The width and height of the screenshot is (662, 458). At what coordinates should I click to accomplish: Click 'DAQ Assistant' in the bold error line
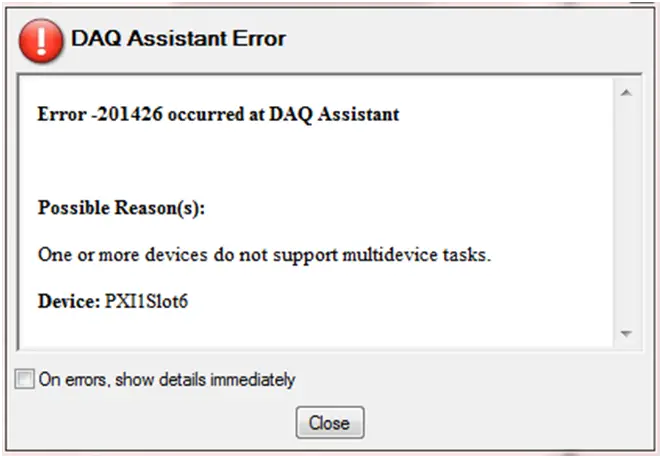tap(334, 114)
